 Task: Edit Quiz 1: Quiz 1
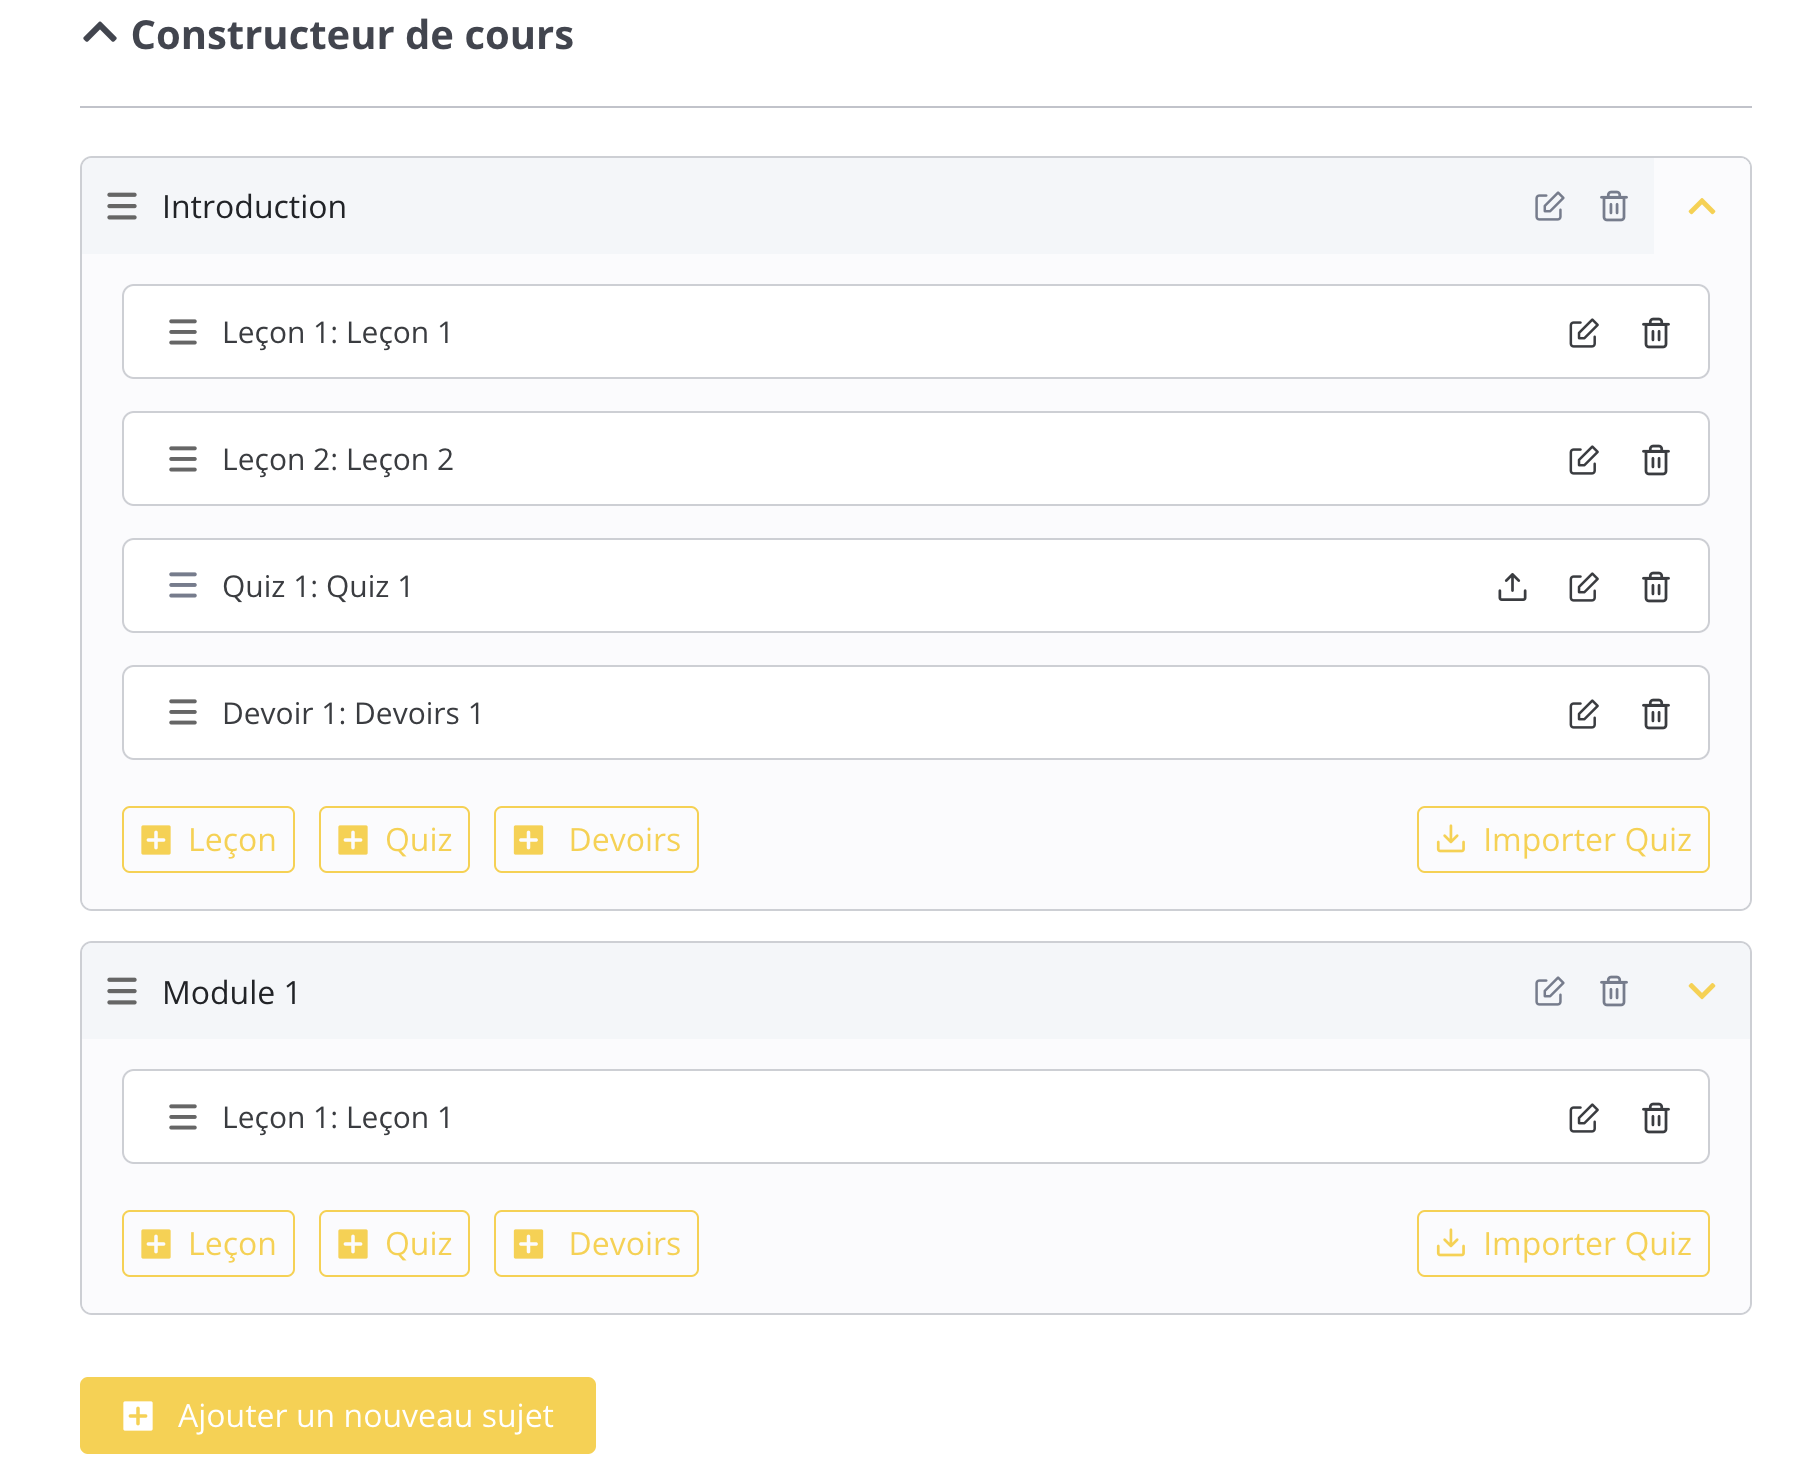1583,587
